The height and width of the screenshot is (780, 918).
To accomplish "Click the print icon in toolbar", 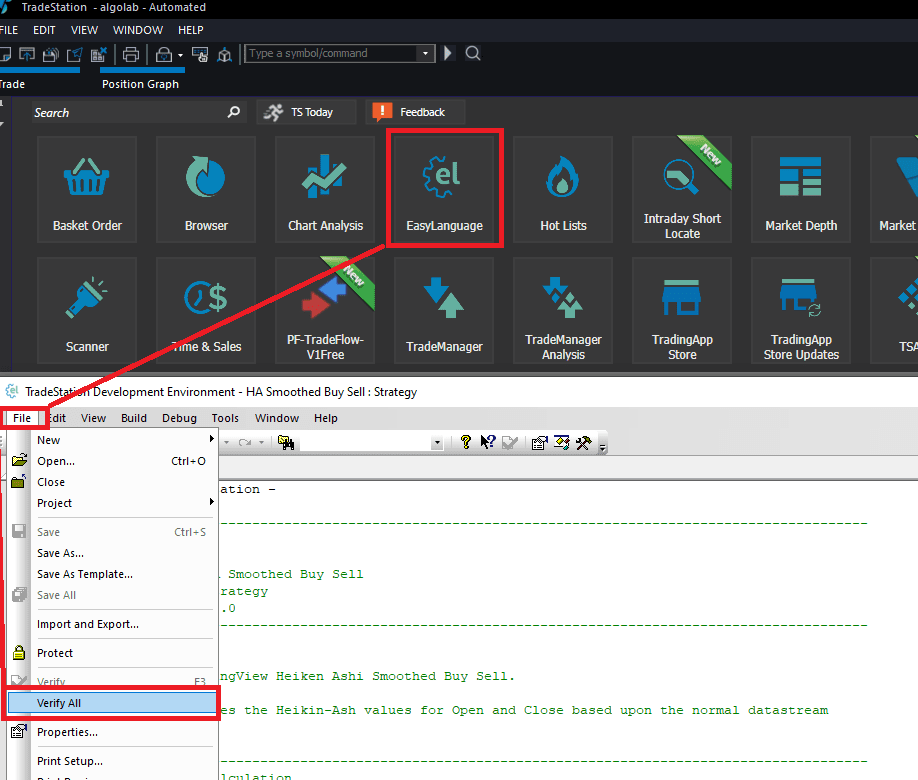I will click(129, 54).
